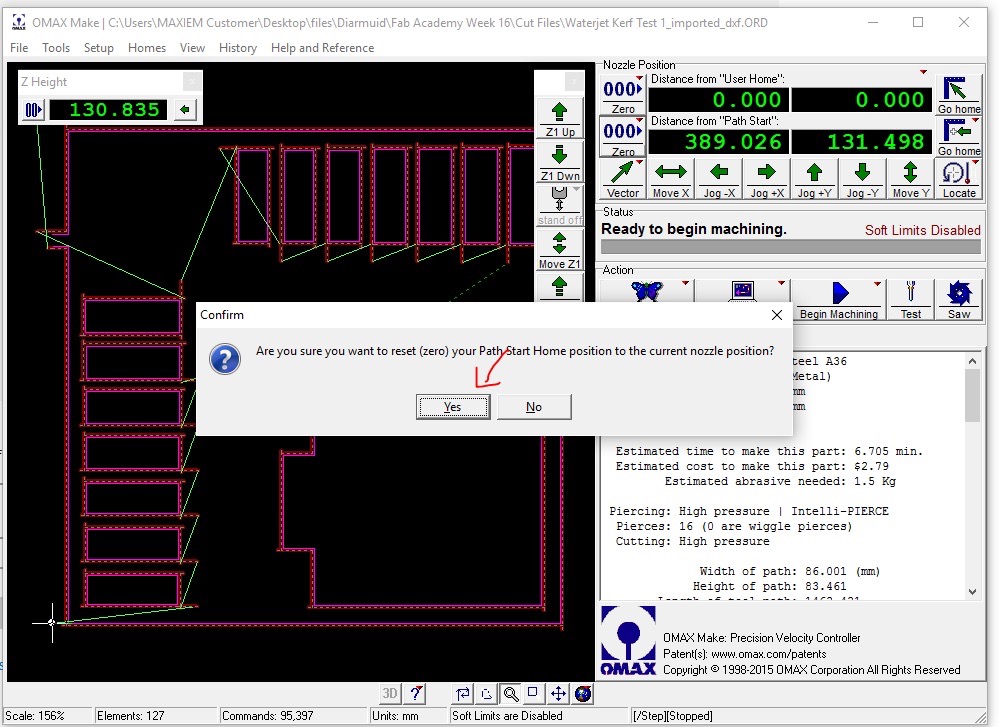Image resolution: width=999 pixels, height=727 pixels.
Task: Close the Confirm dialog
Action: (x=777, y=315)
